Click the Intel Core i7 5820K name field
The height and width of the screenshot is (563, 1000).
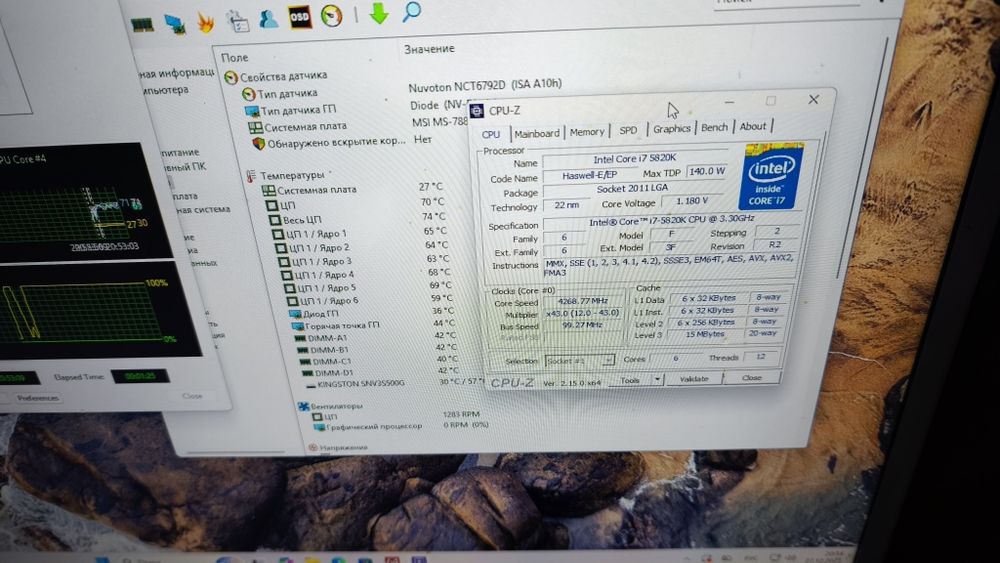point(635,158)
